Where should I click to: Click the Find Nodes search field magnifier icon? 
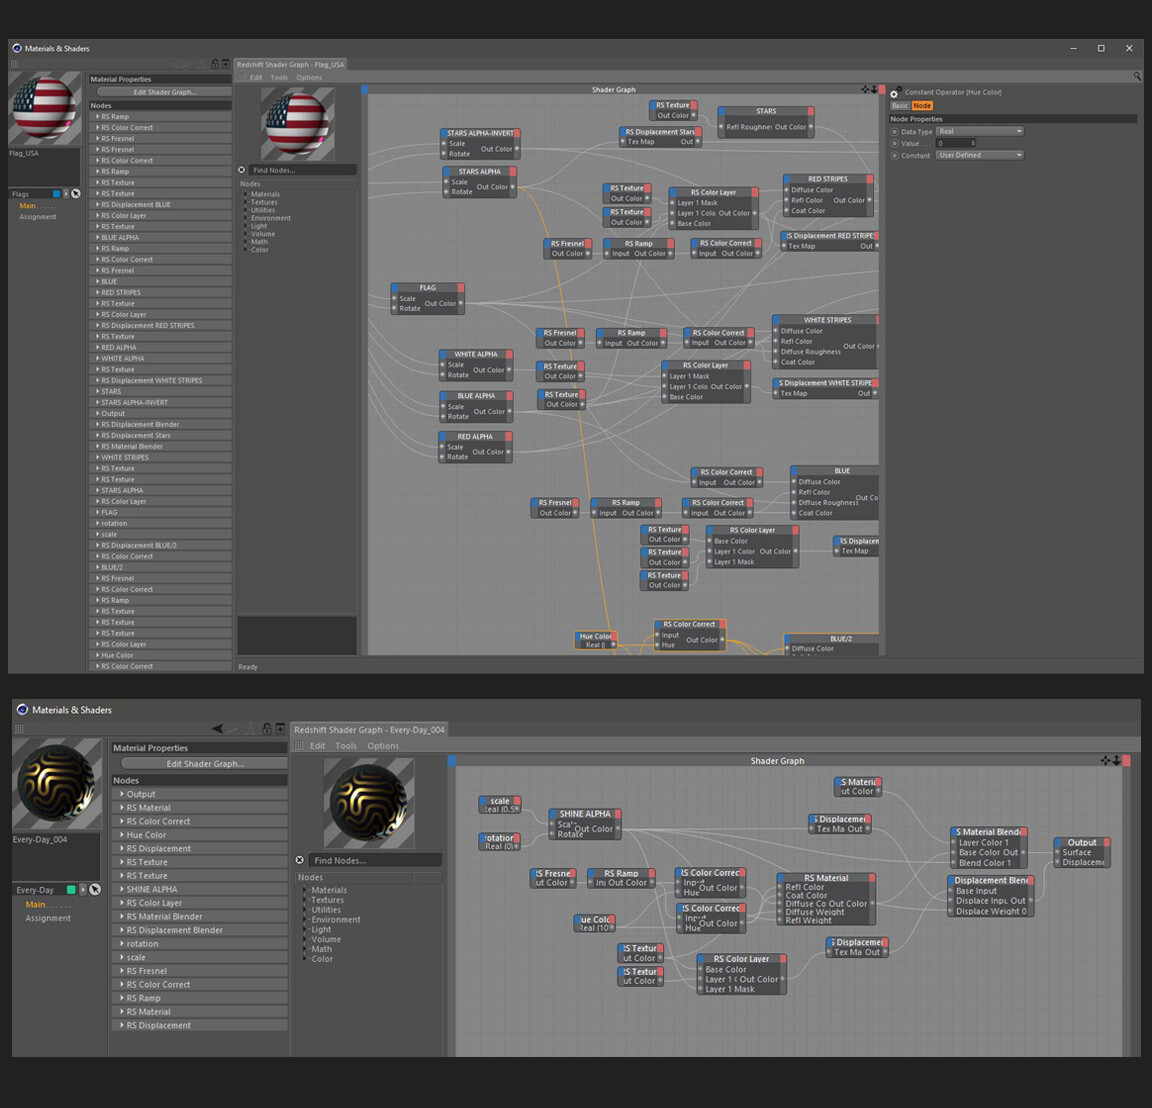241,169
